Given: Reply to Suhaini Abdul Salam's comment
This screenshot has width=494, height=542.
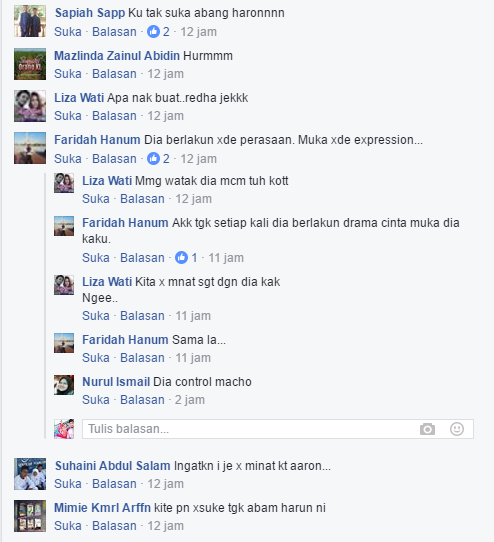Looking at the screenshot, I should [x=114, y=484].
